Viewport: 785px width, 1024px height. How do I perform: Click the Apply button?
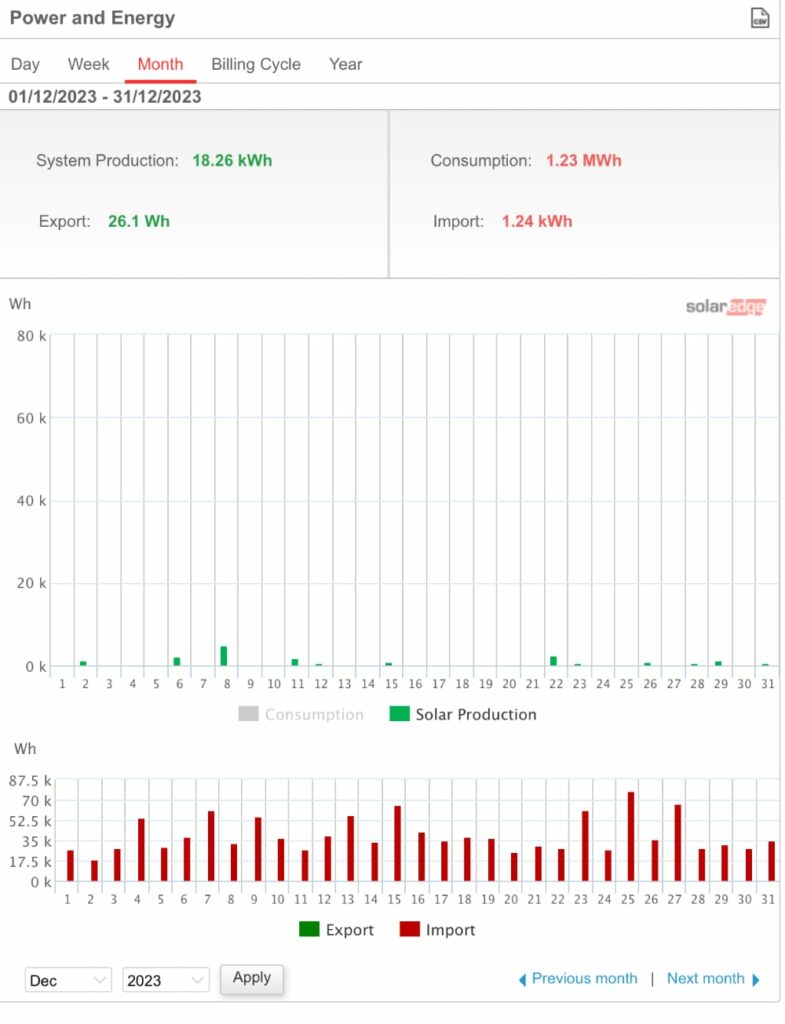click(x=251, y=978)
